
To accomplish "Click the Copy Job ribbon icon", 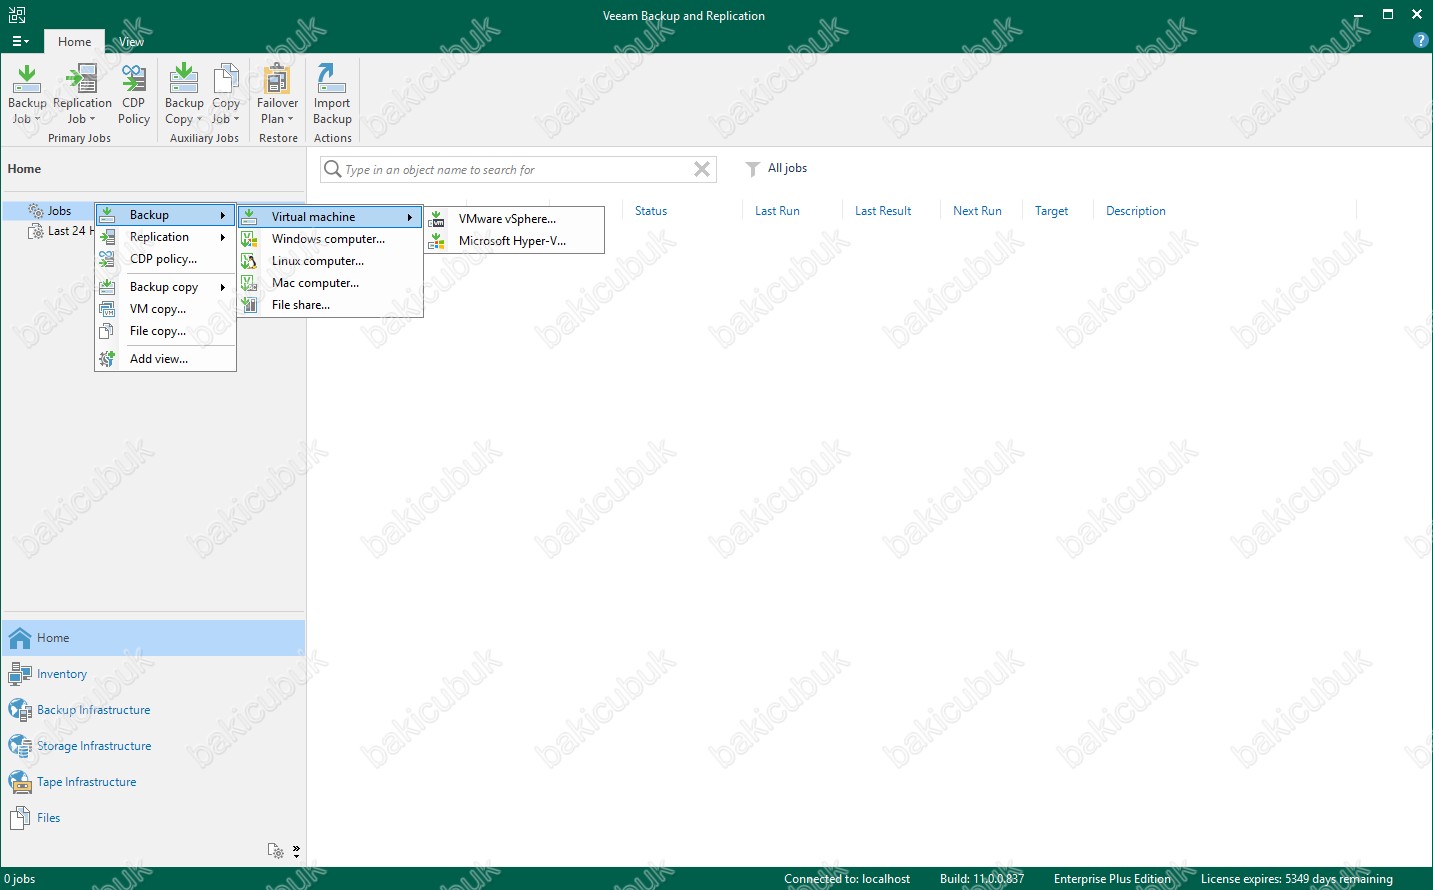I will pyautogui.click(x=226, y=94).
